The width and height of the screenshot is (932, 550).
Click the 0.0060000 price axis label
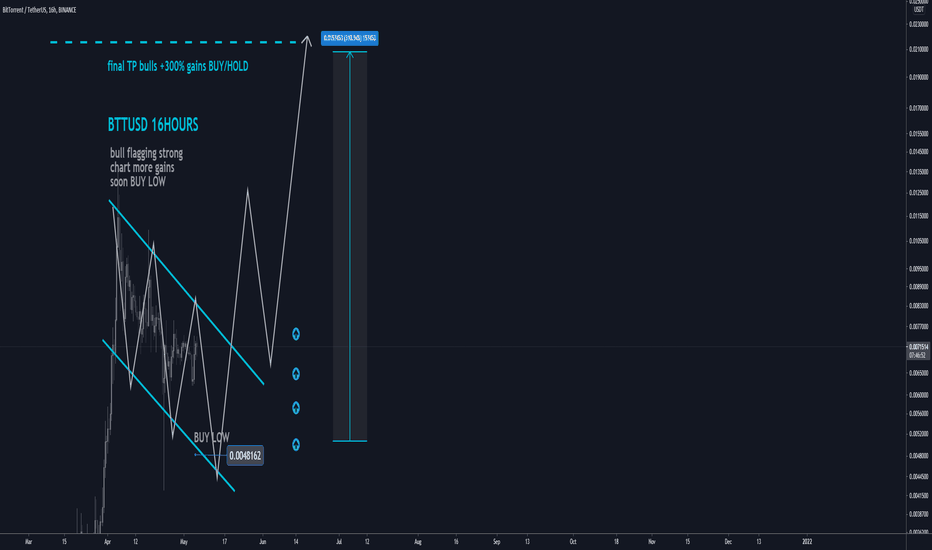918,395
